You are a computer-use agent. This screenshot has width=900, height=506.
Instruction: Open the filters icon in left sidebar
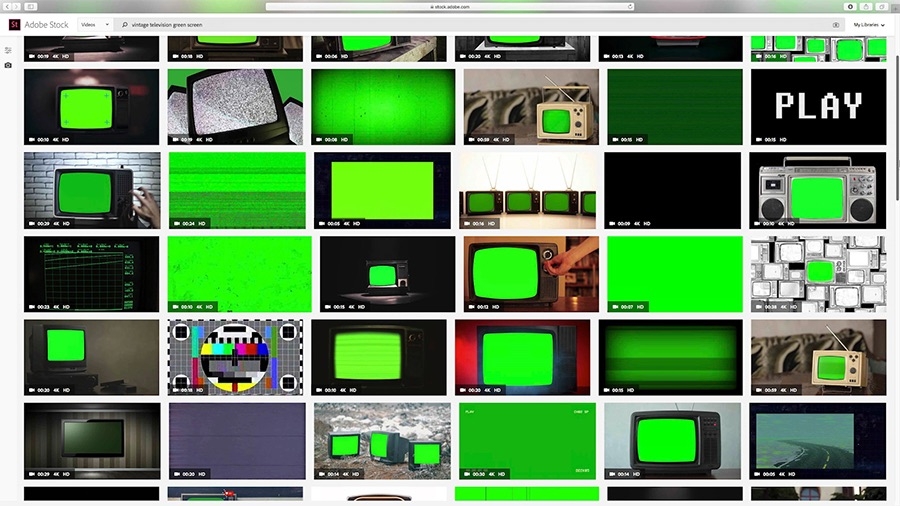tap(8, 50)
